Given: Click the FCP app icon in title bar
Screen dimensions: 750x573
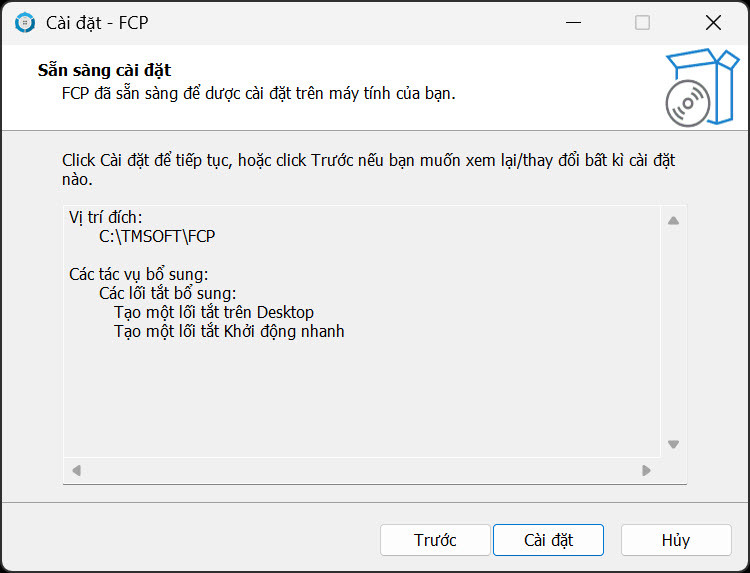Looking at the screenshot, I should point(25,22).
